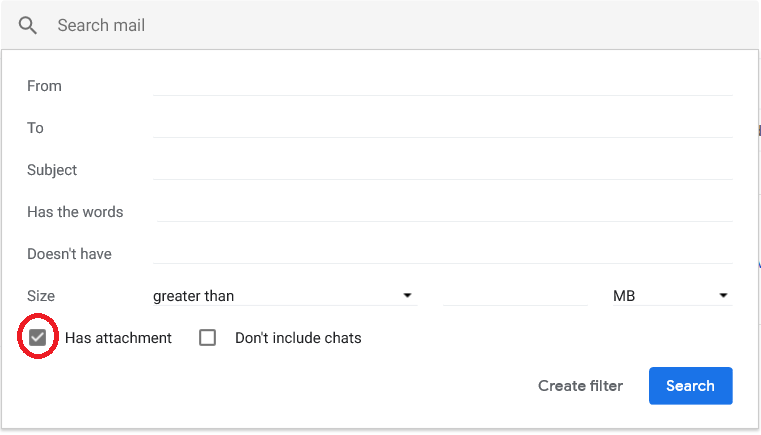Click the arrow beside greater than
761x435 pixels.
point(407,295)
